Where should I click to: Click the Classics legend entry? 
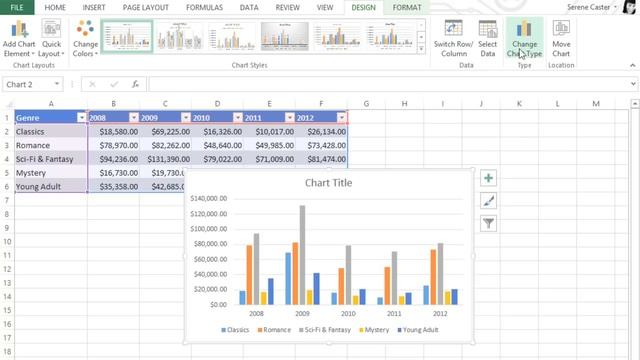[235, 330]
